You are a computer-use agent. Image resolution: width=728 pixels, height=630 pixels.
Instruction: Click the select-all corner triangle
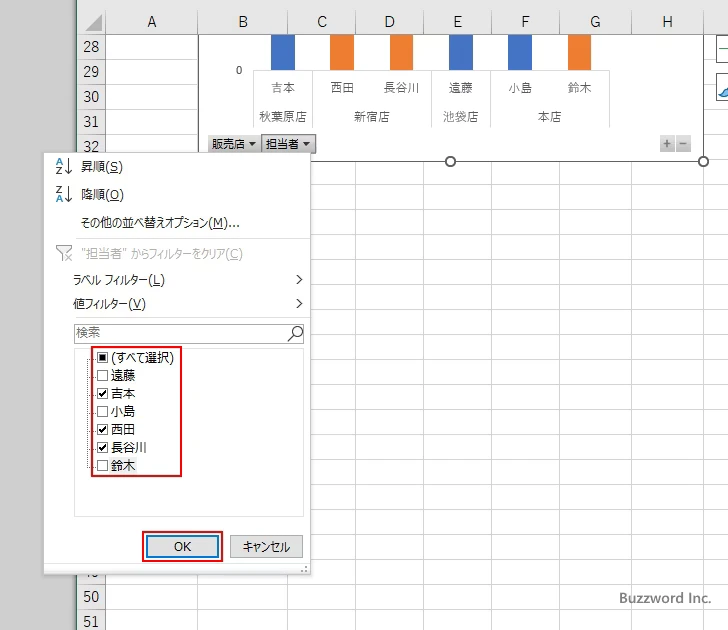click(92, 22)
